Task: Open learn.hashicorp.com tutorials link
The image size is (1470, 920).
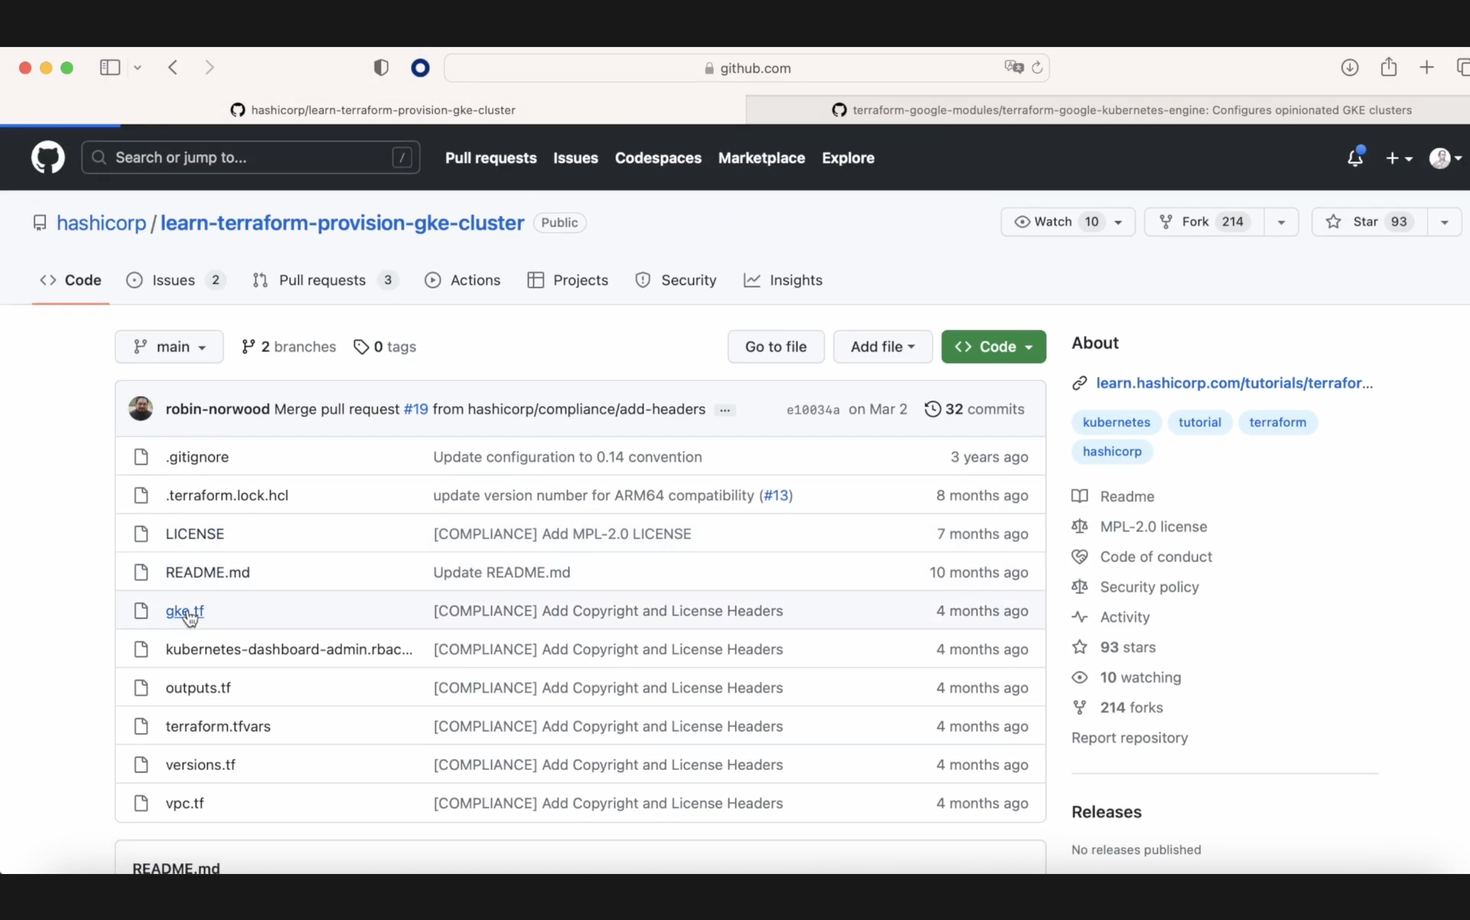Action: 1234,383
